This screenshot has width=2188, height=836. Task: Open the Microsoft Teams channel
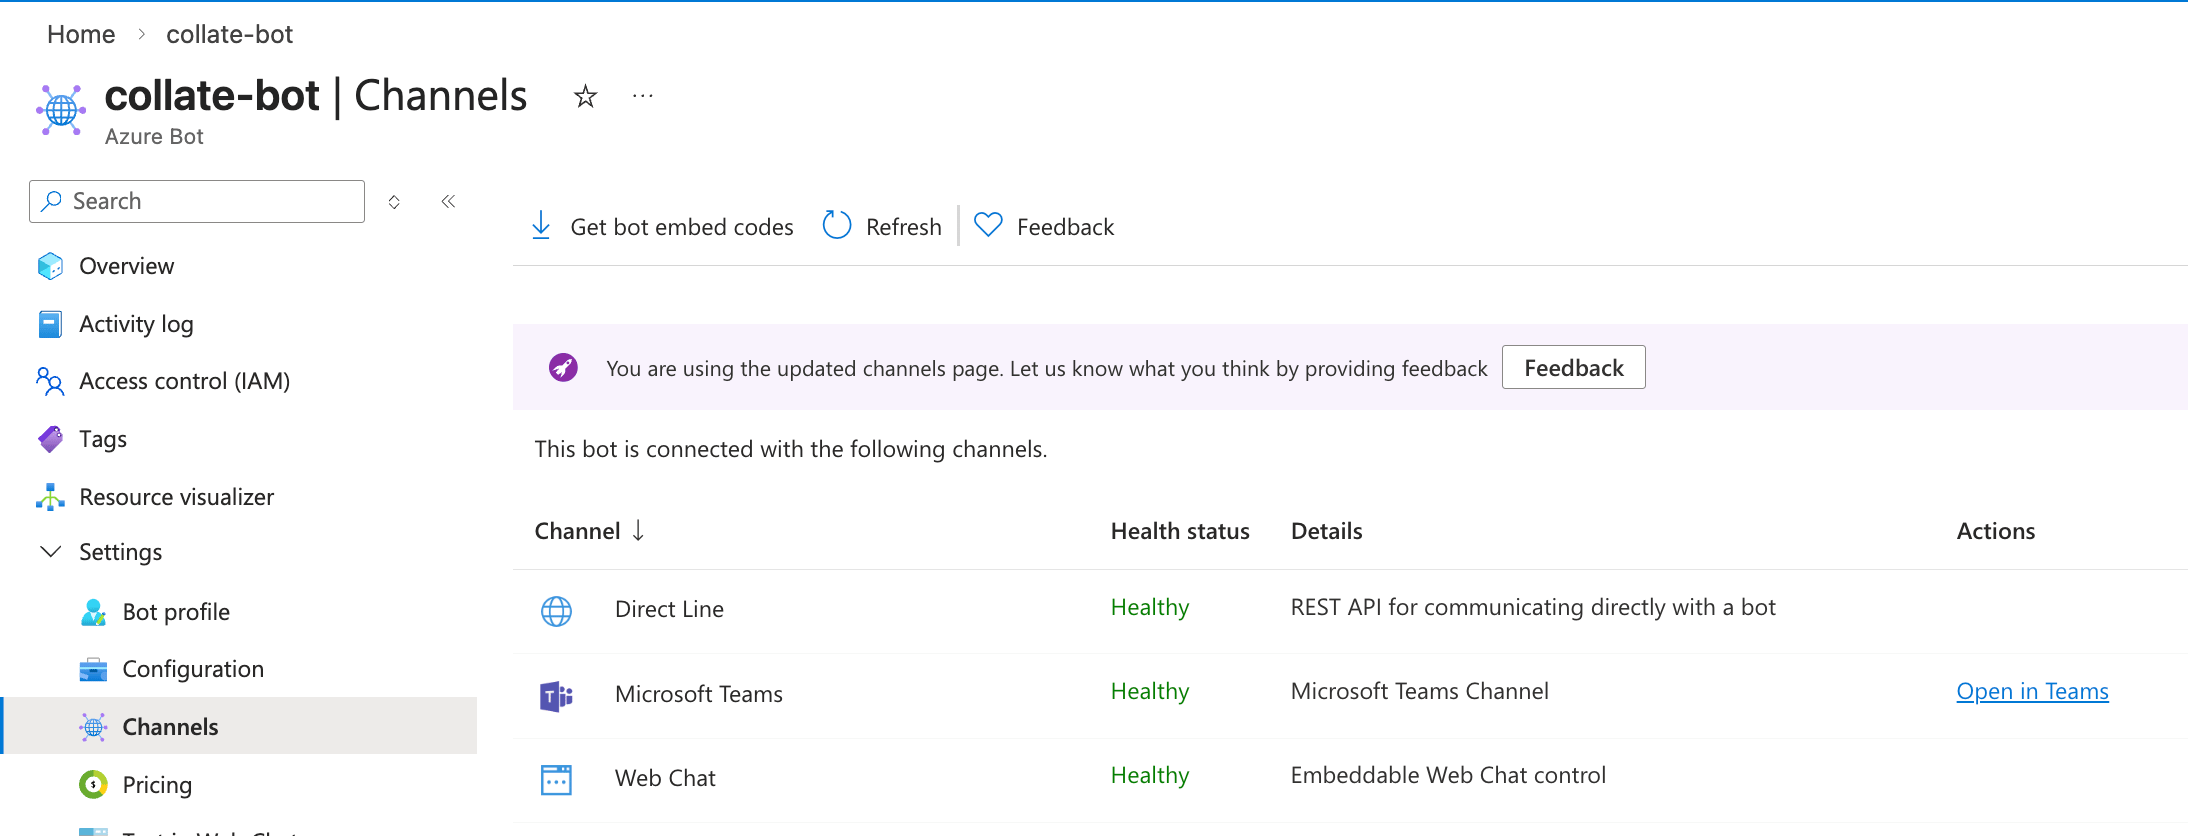[698, 694]
